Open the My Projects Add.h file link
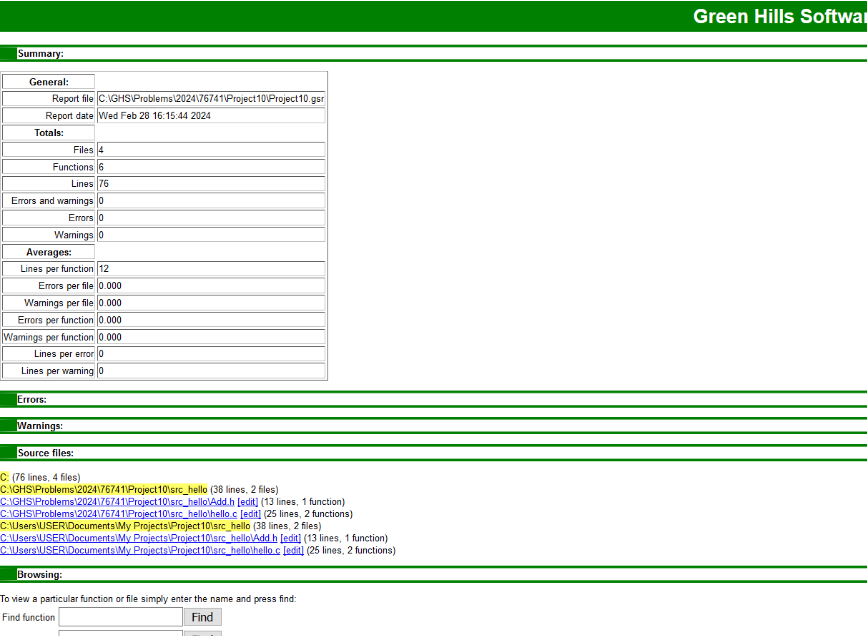The width and height of the screenshot is (867, 636). click(139, 538)
